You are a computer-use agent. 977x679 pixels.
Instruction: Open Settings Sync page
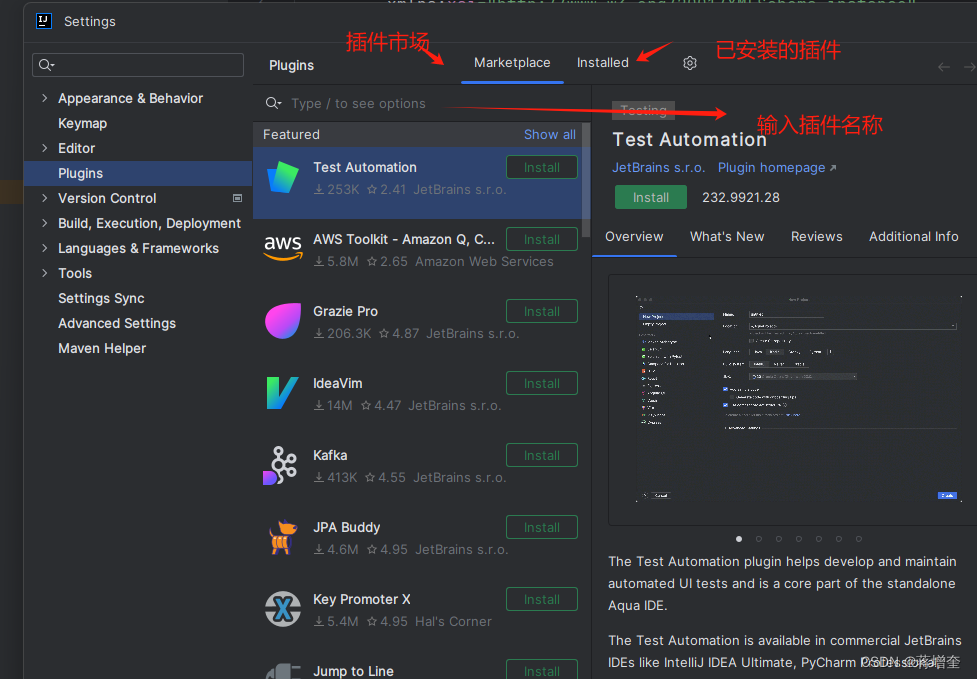(x=101, y=298)
